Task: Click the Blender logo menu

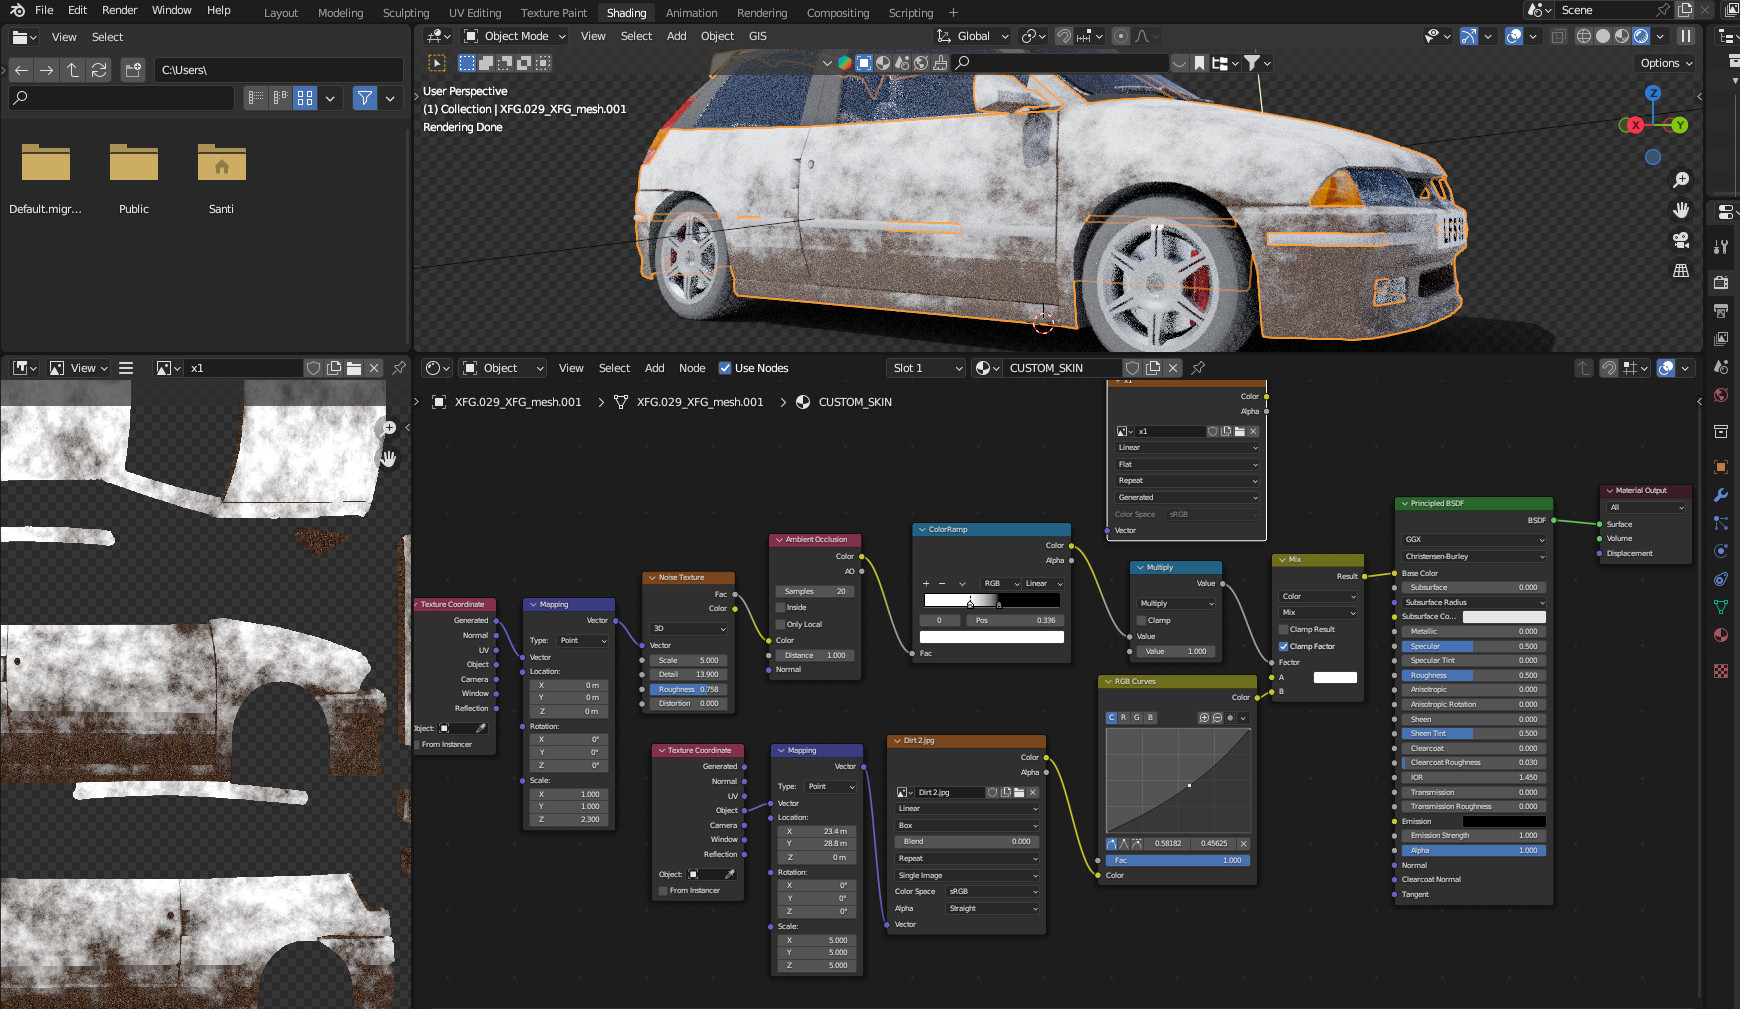Action: point(17,10)
